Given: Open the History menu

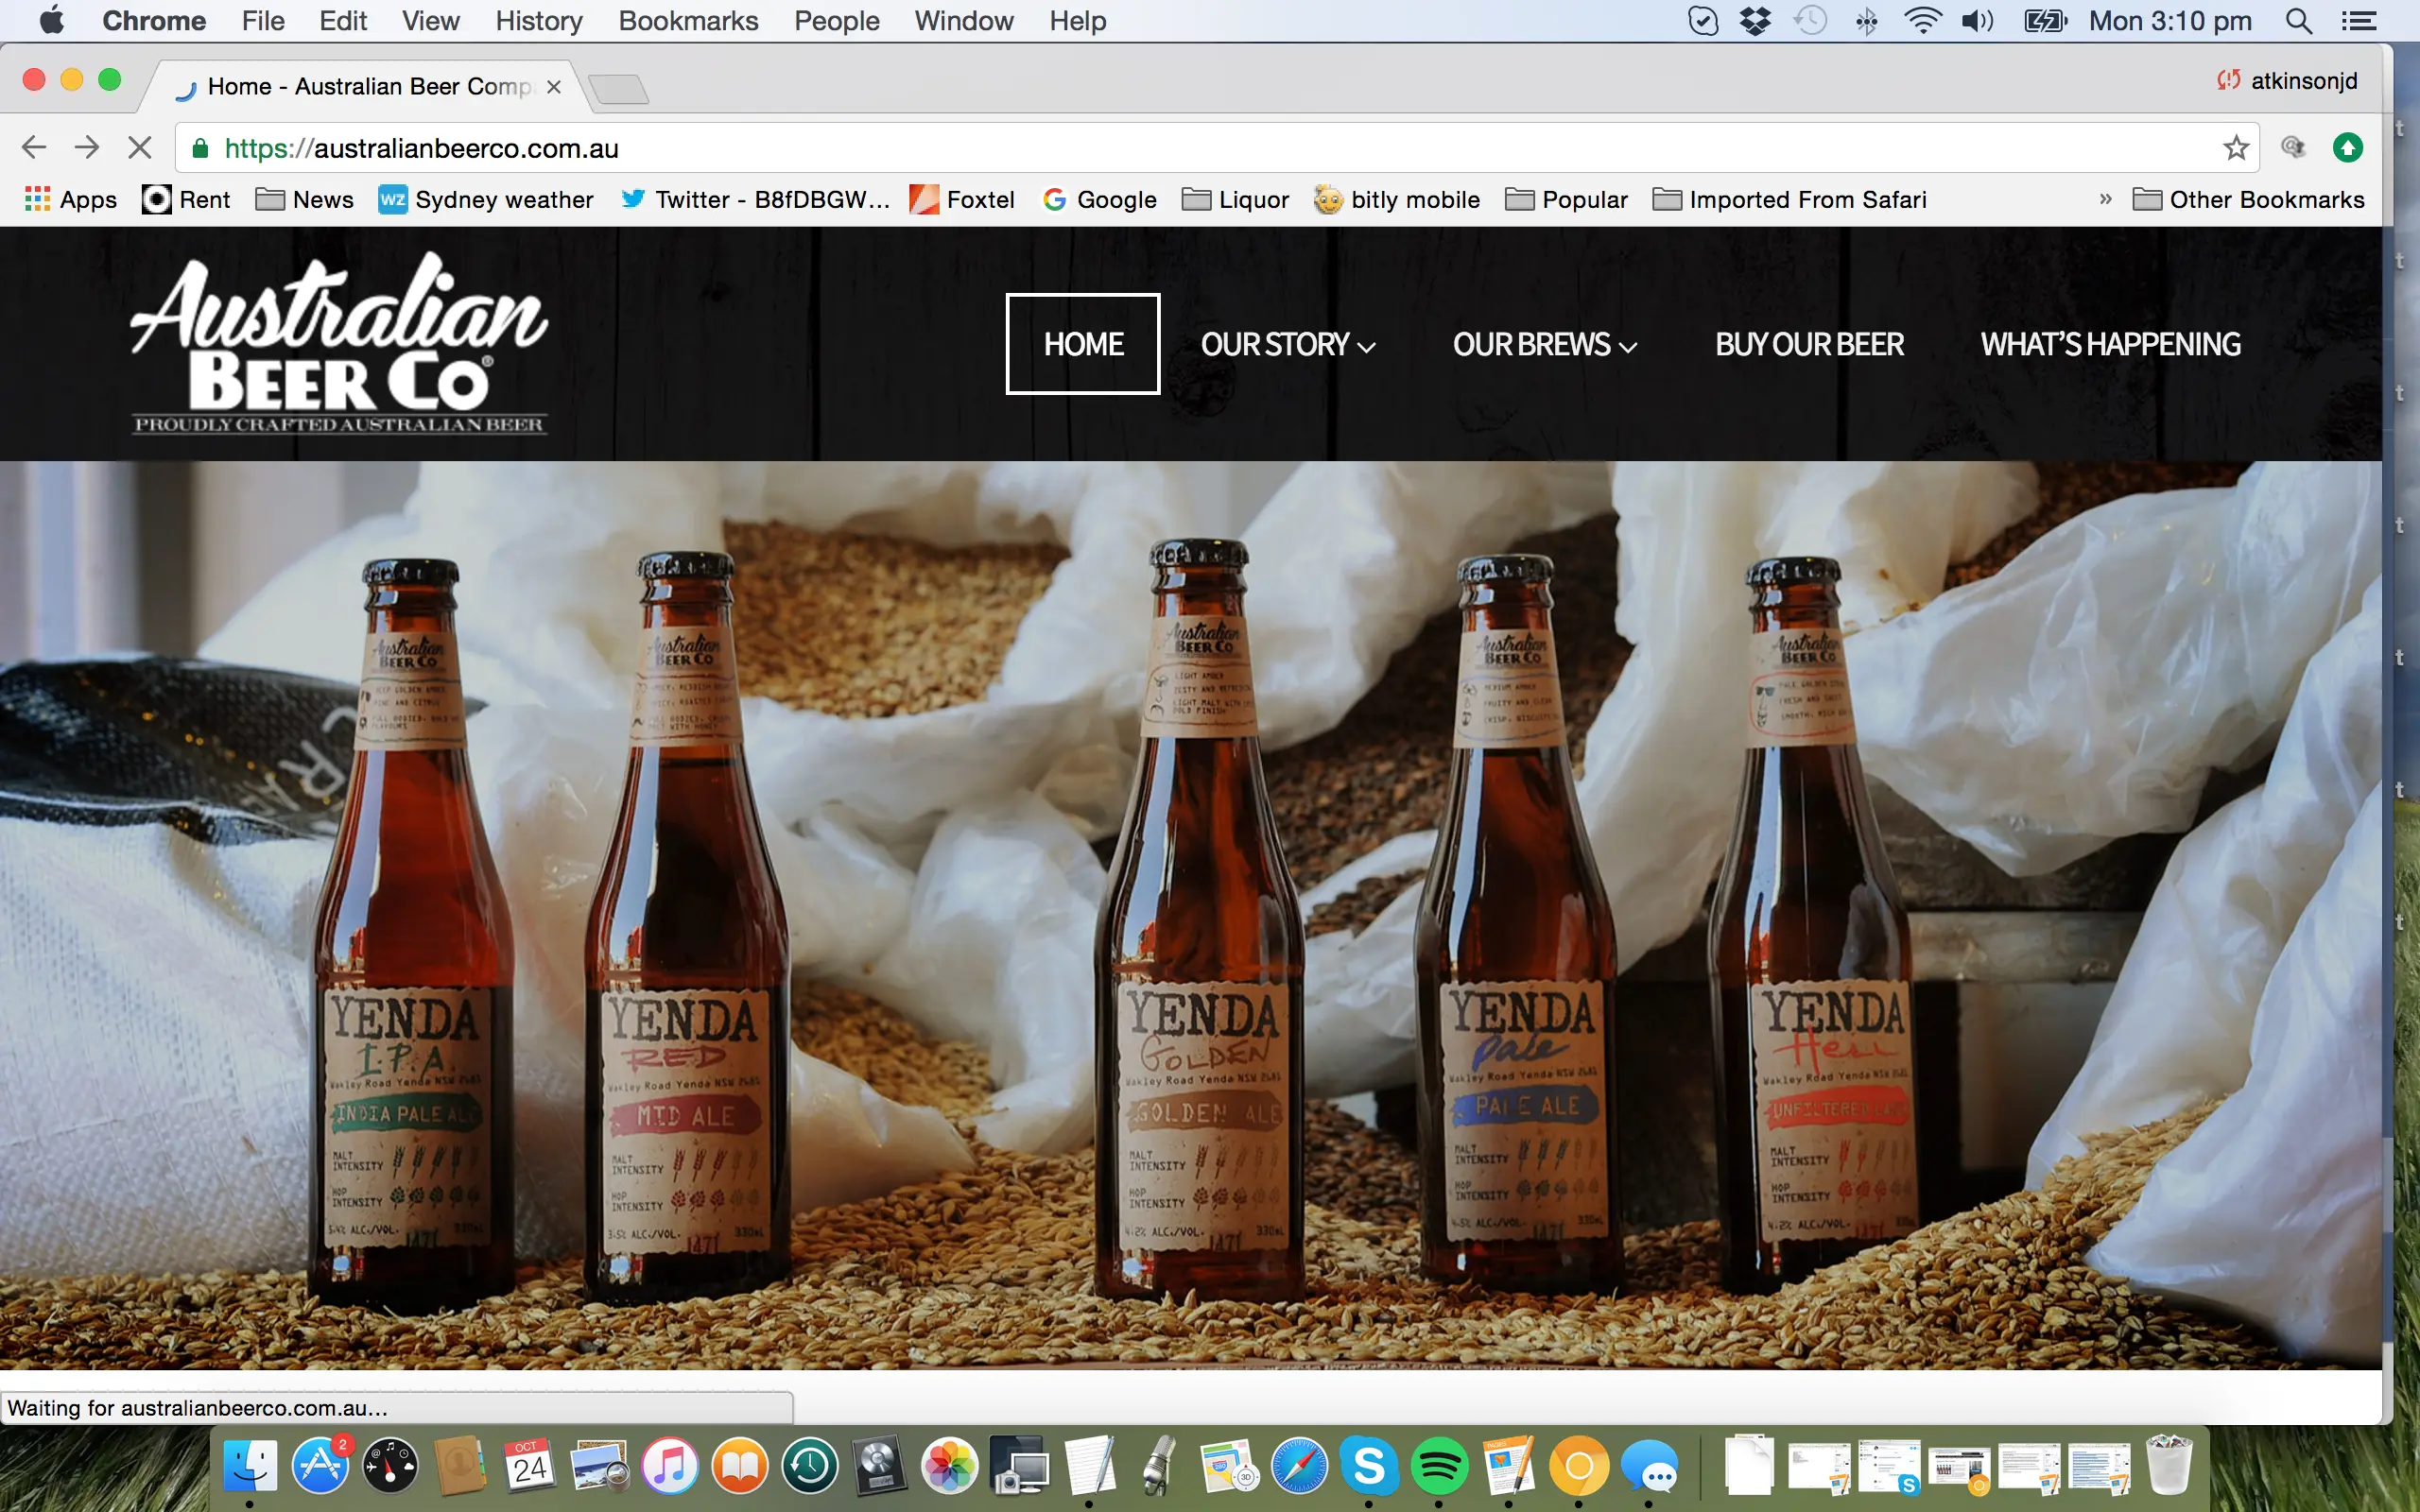Looking at the screenshot, I should [538, 20].
